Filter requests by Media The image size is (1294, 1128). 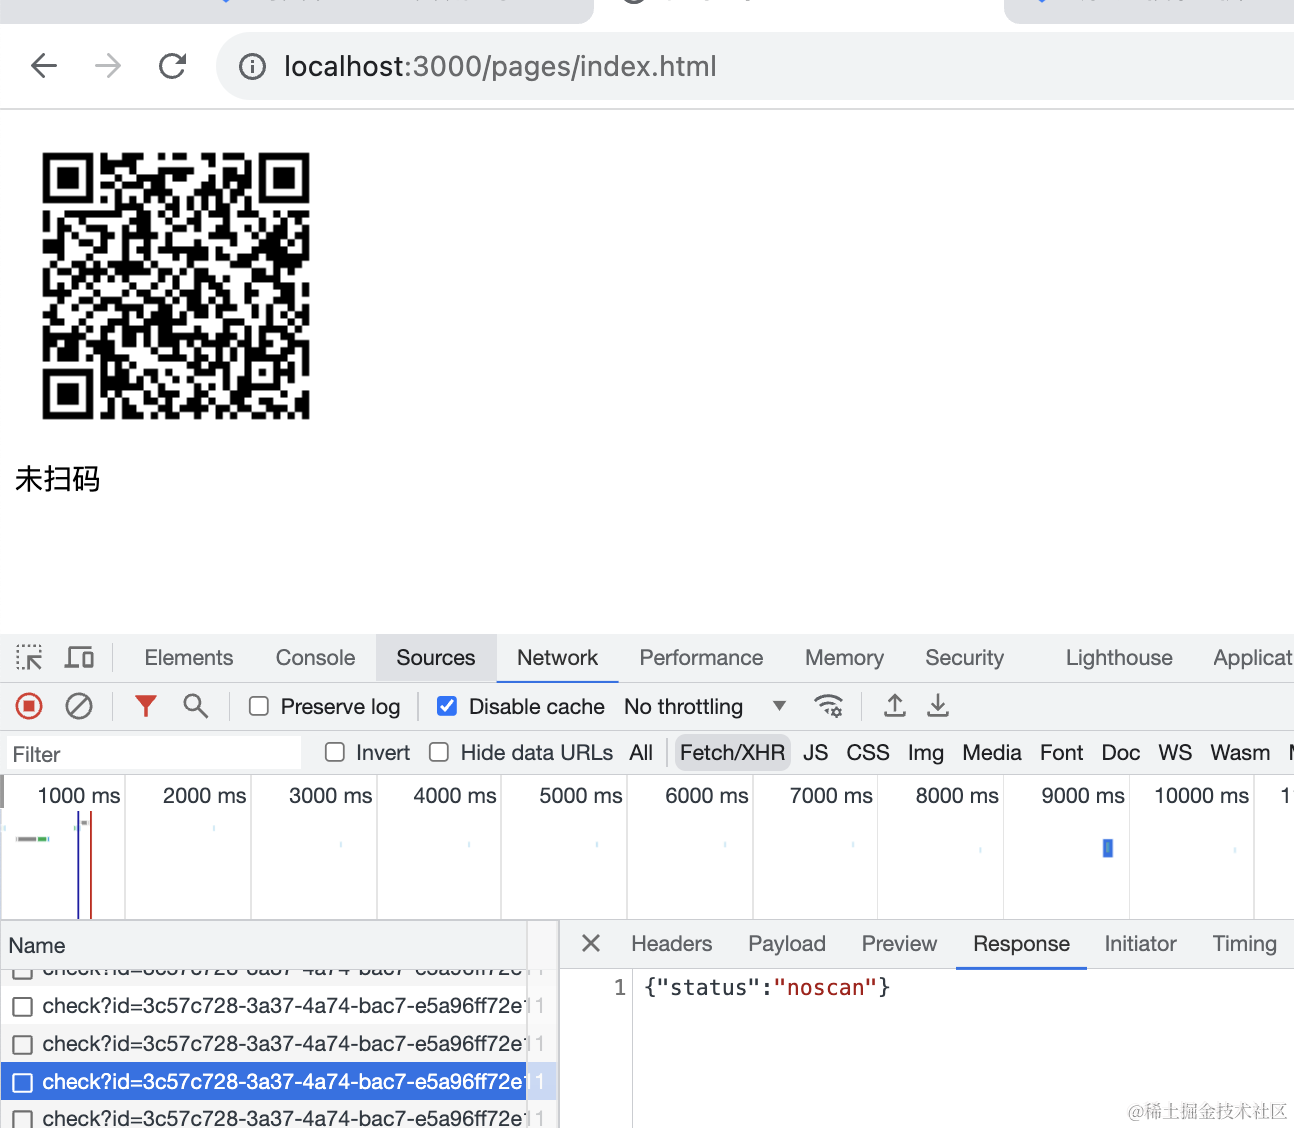coord(992,753)
